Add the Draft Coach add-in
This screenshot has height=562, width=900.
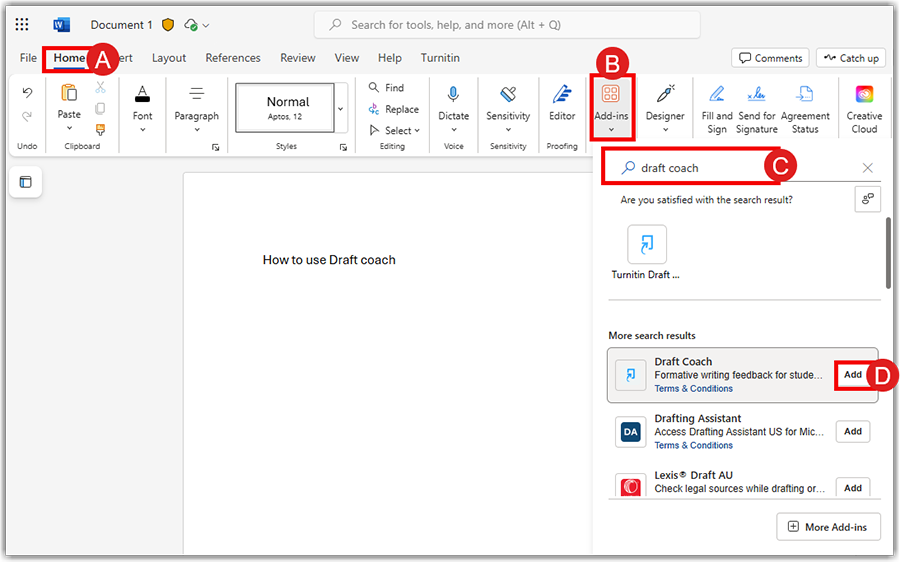(x=852, y=375)
